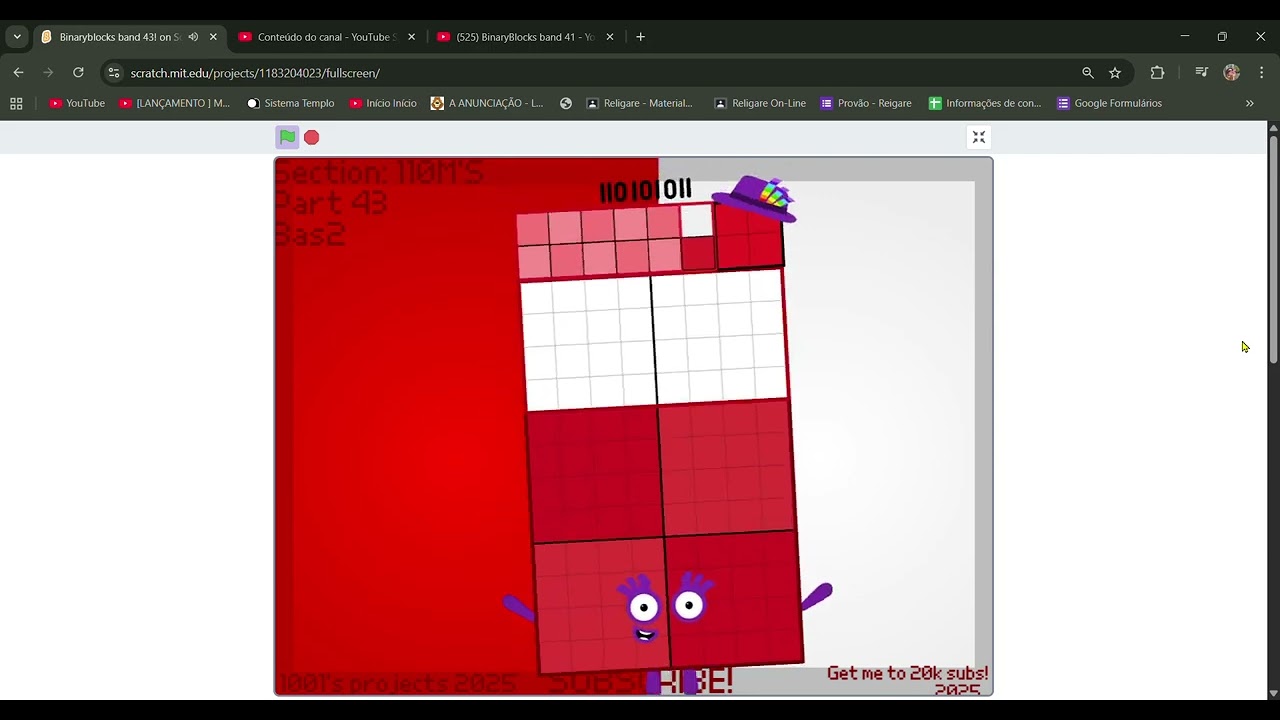The width and height of the screenshot is (1280, 720).
Task: Click the block character's purple hat
Action: click(755, 197)
